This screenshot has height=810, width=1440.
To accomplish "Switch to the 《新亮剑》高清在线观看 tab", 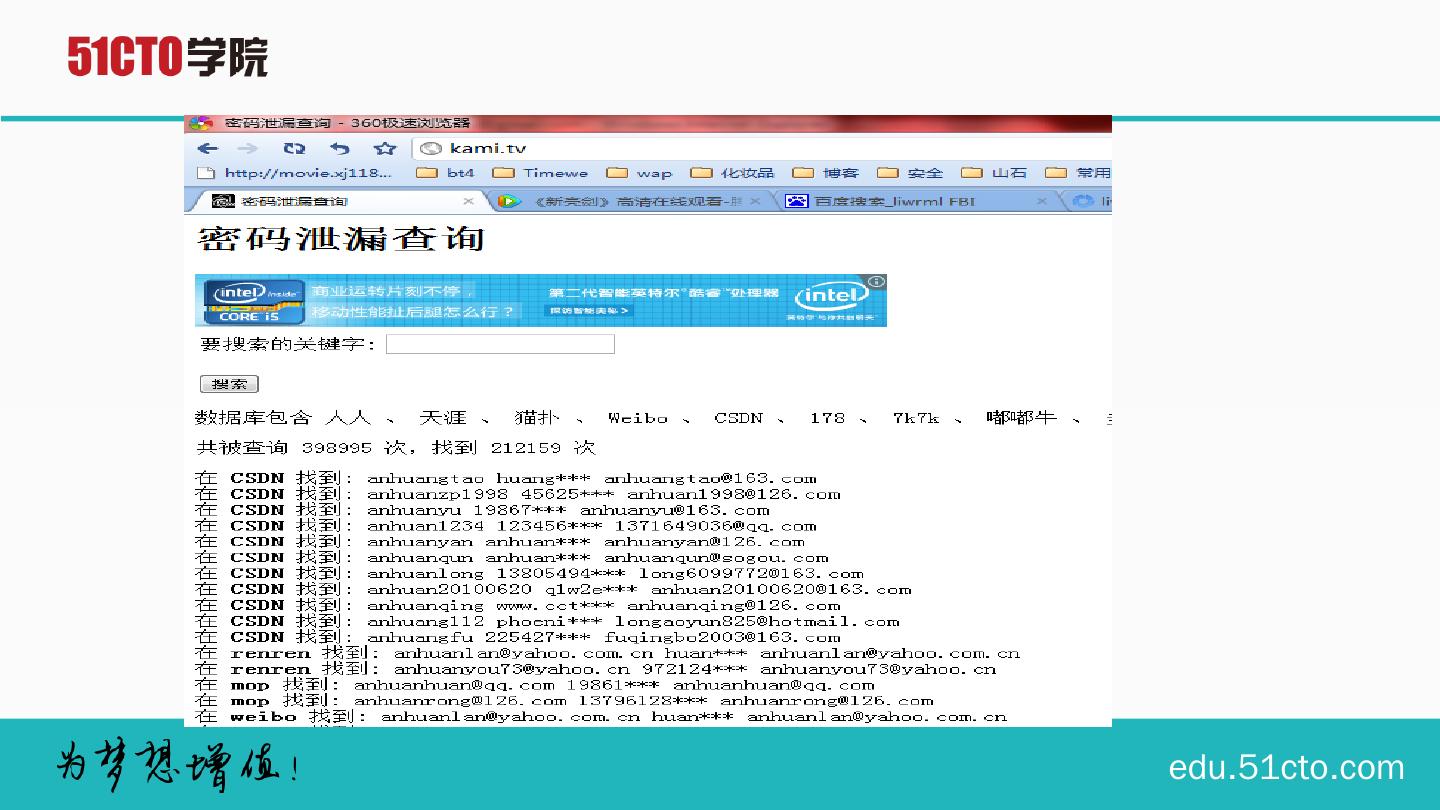I will click(630, 201).
